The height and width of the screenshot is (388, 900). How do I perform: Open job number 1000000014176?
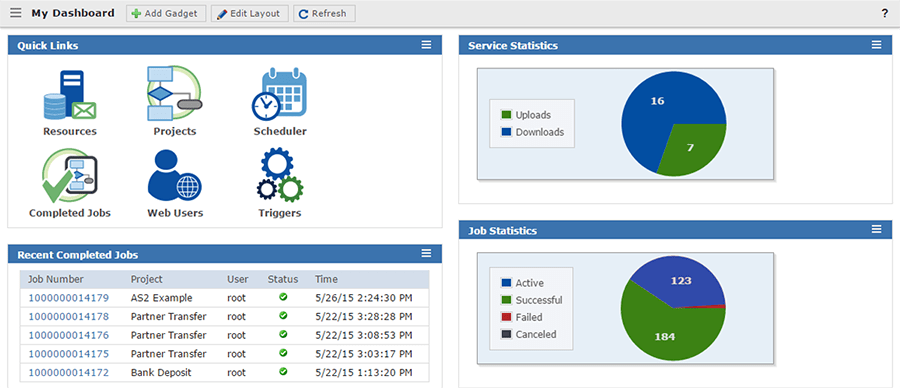[x=68, y=335]
